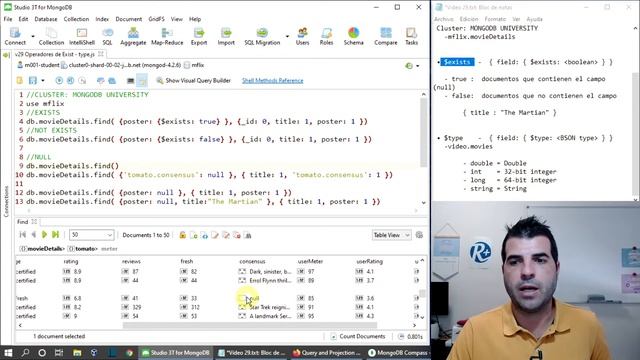Viewport: 640px width, 360px height.
Task: Go to last page of results
Action: coord(56,235)
